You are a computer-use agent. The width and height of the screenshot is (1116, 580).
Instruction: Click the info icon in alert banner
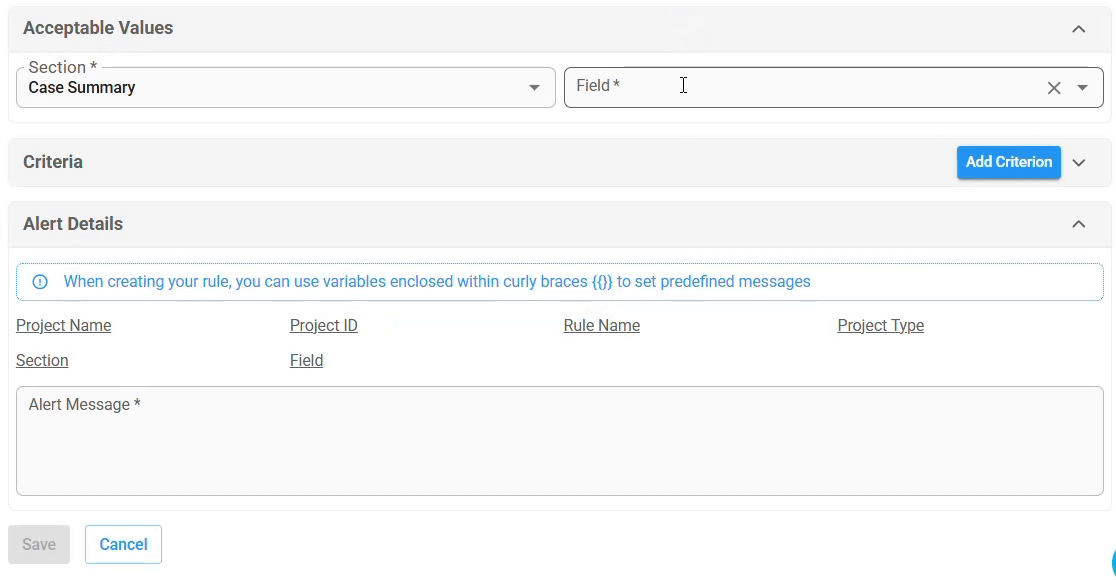(40, 282)
